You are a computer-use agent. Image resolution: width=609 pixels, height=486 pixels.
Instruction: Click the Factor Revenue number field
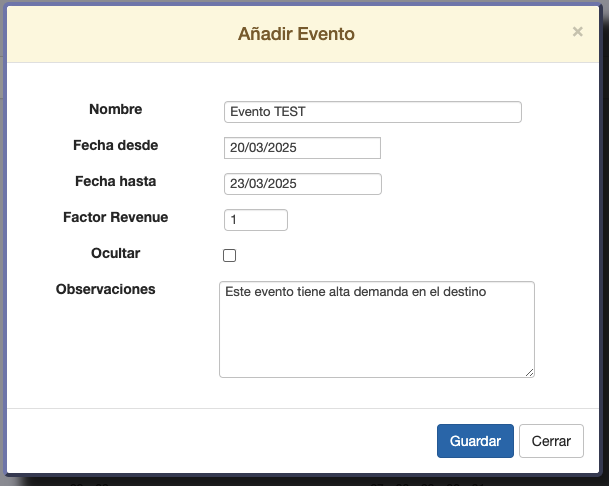256,220
